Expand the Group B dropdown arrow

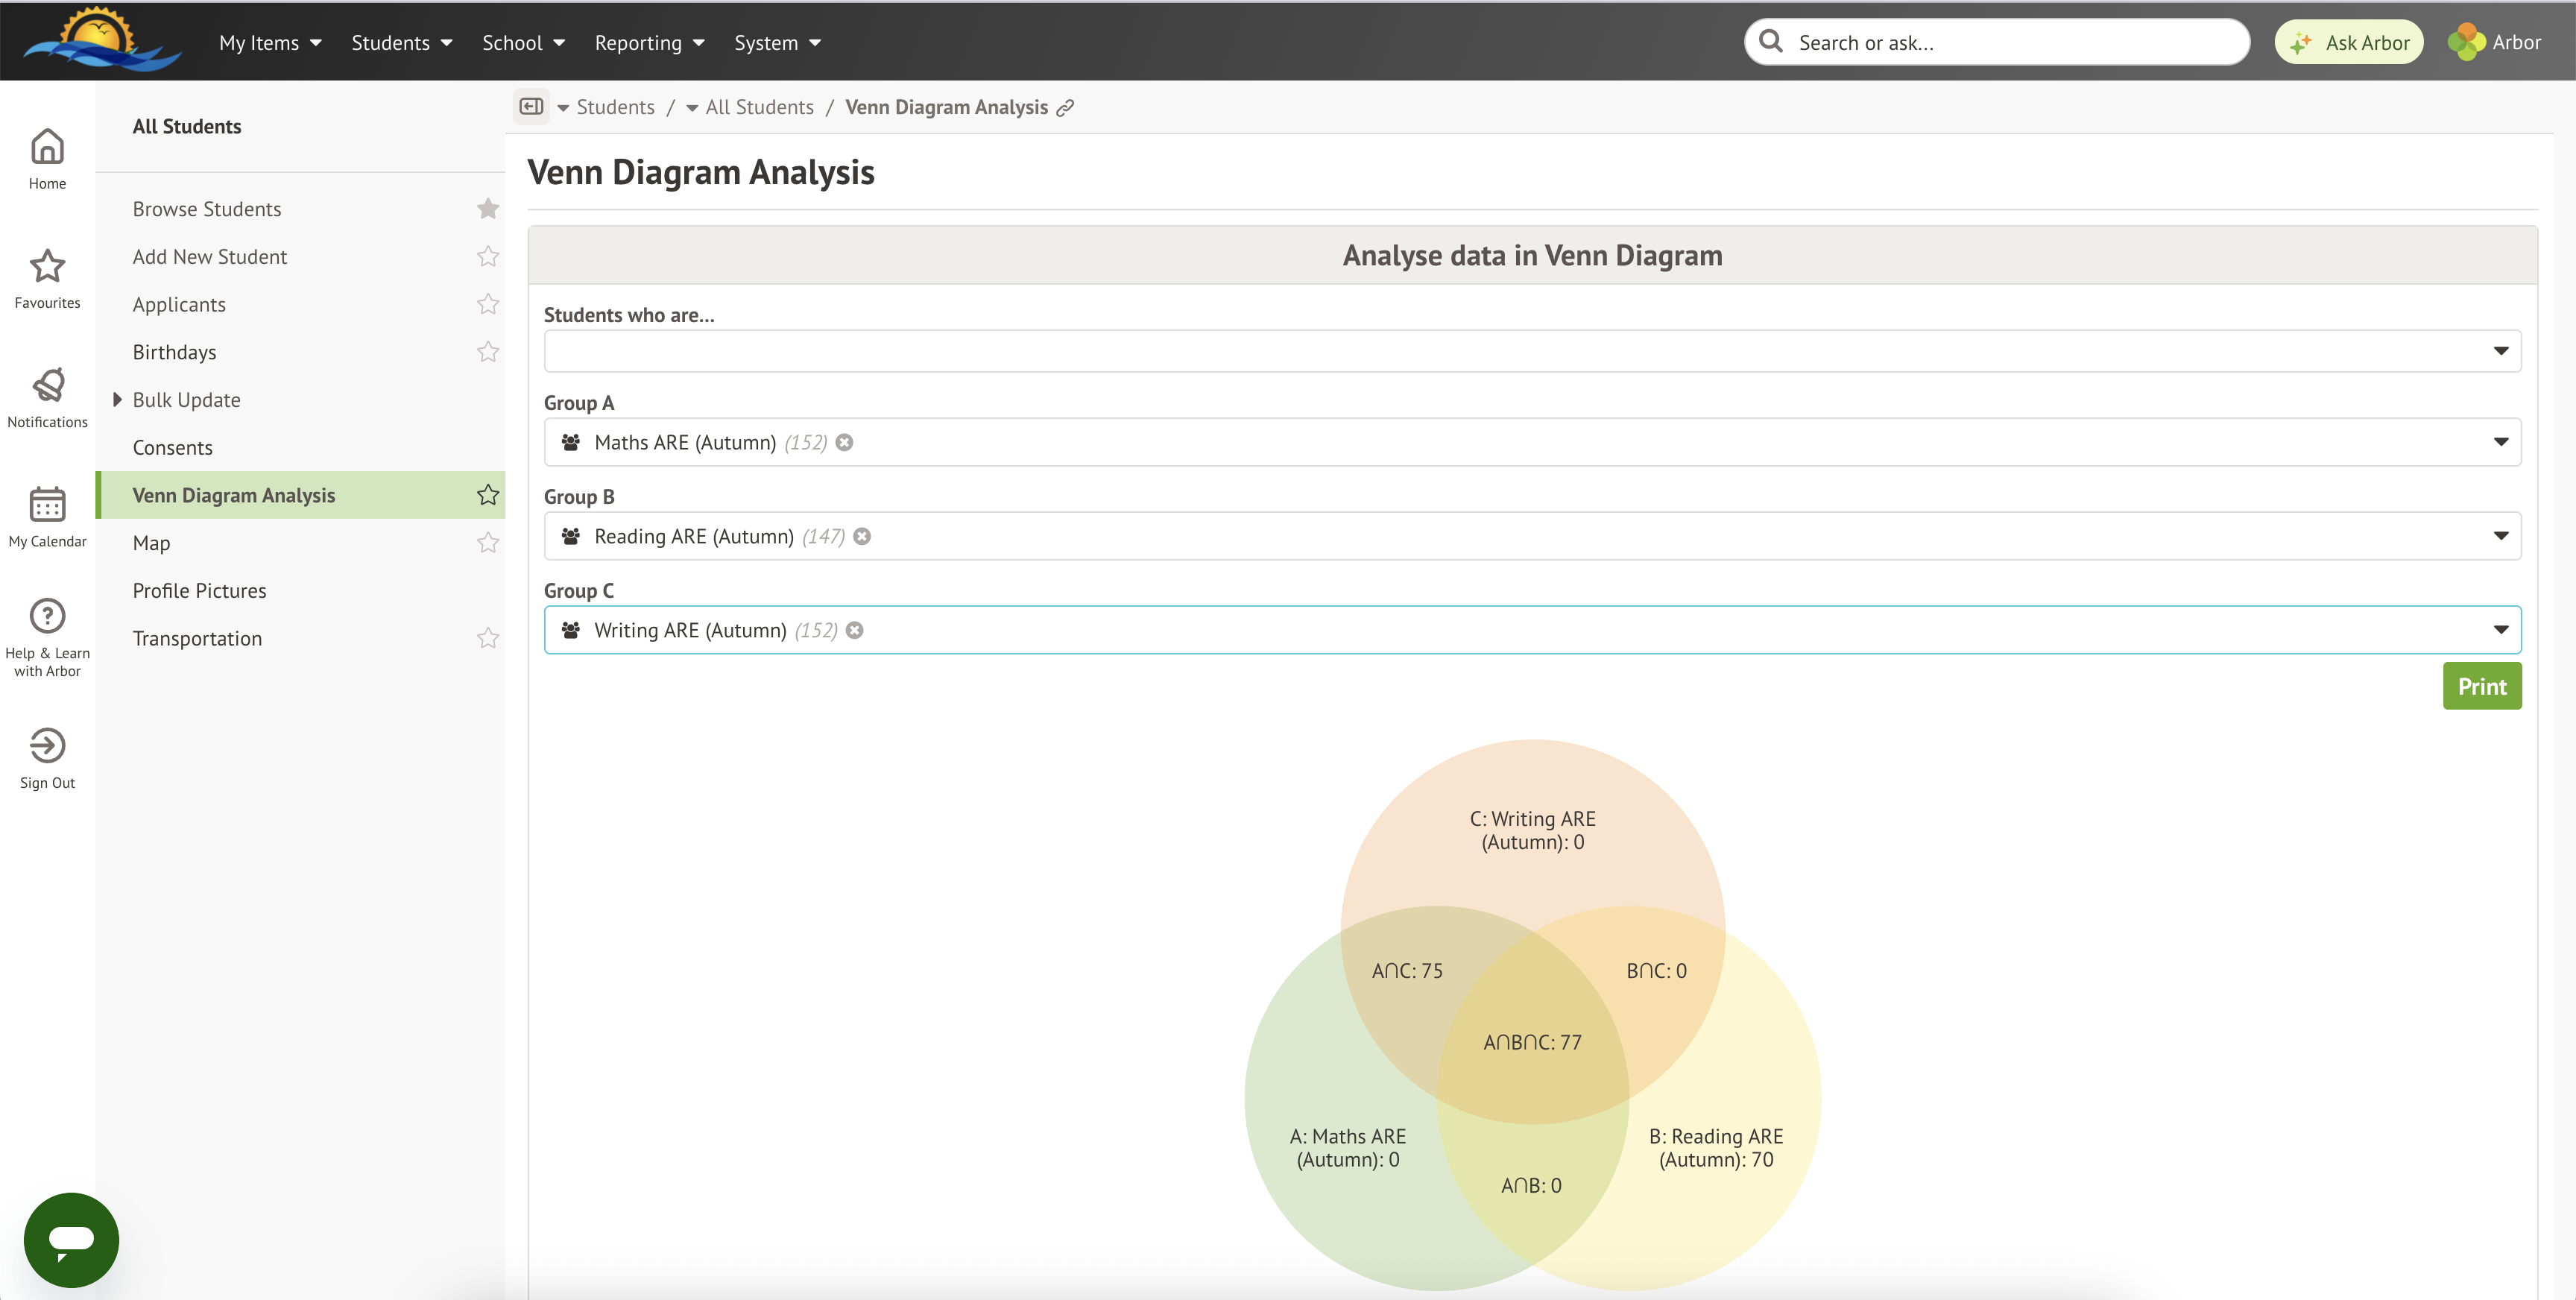pyautogui.click(x=2500, y=536)
